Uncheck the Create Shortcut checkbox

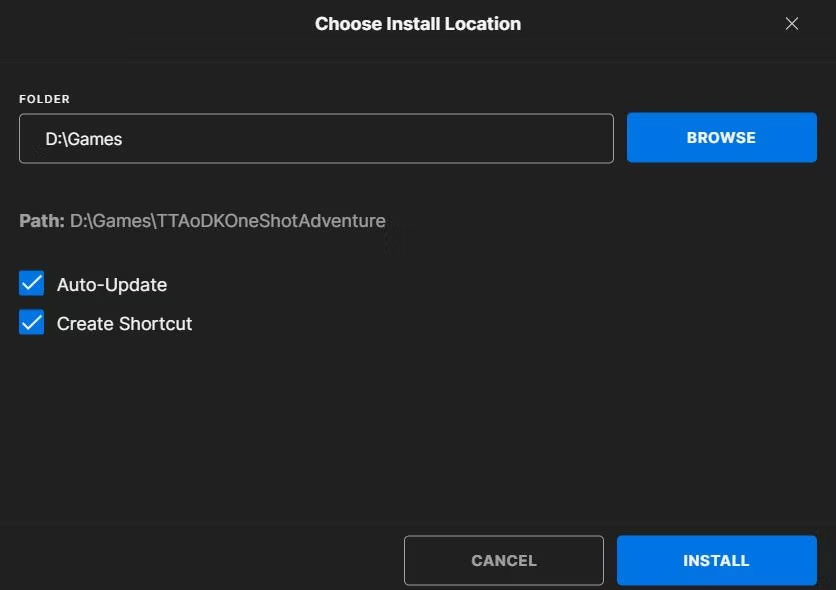pos(31,322)
